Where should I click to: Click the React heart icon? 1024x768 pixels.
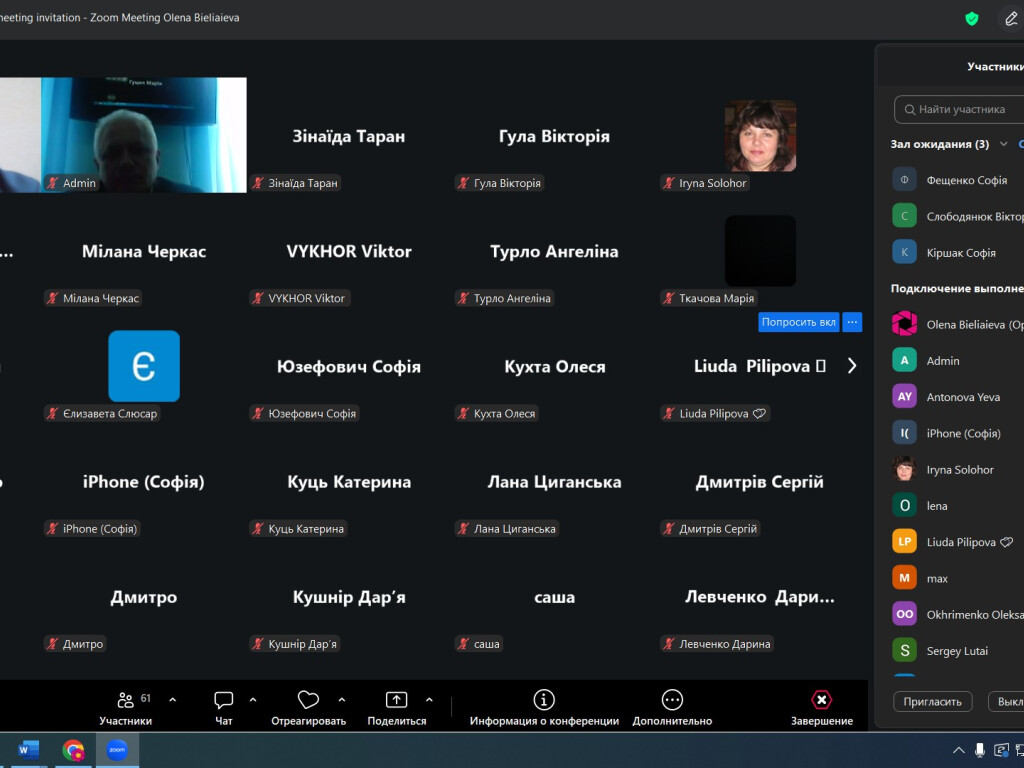(308, 700)
